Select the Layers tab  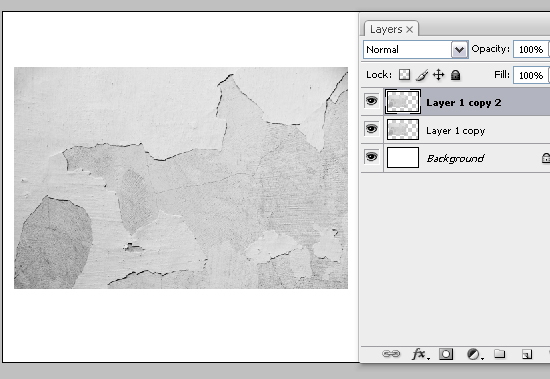point(386,29)
